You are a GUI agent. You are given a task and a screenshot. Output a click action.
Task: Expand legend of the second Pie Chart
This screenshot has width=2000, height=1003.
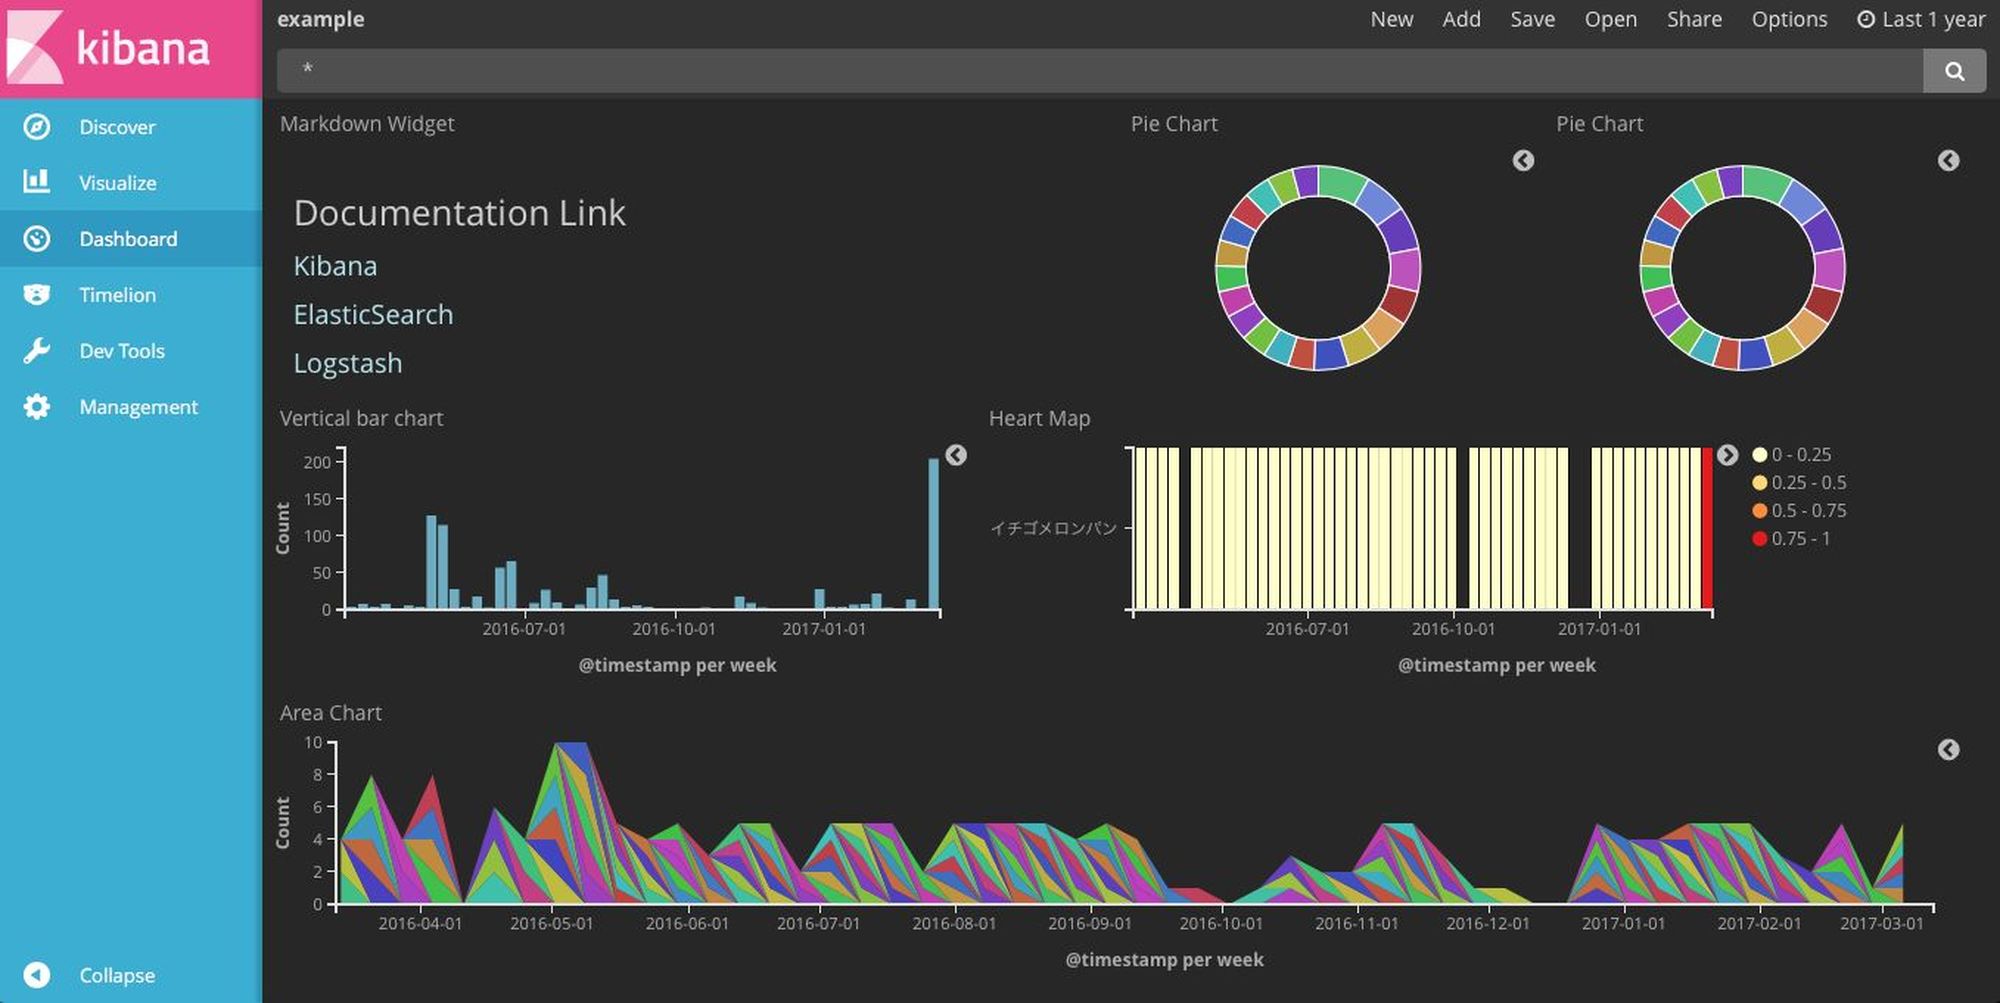(x=1948, y=161)
